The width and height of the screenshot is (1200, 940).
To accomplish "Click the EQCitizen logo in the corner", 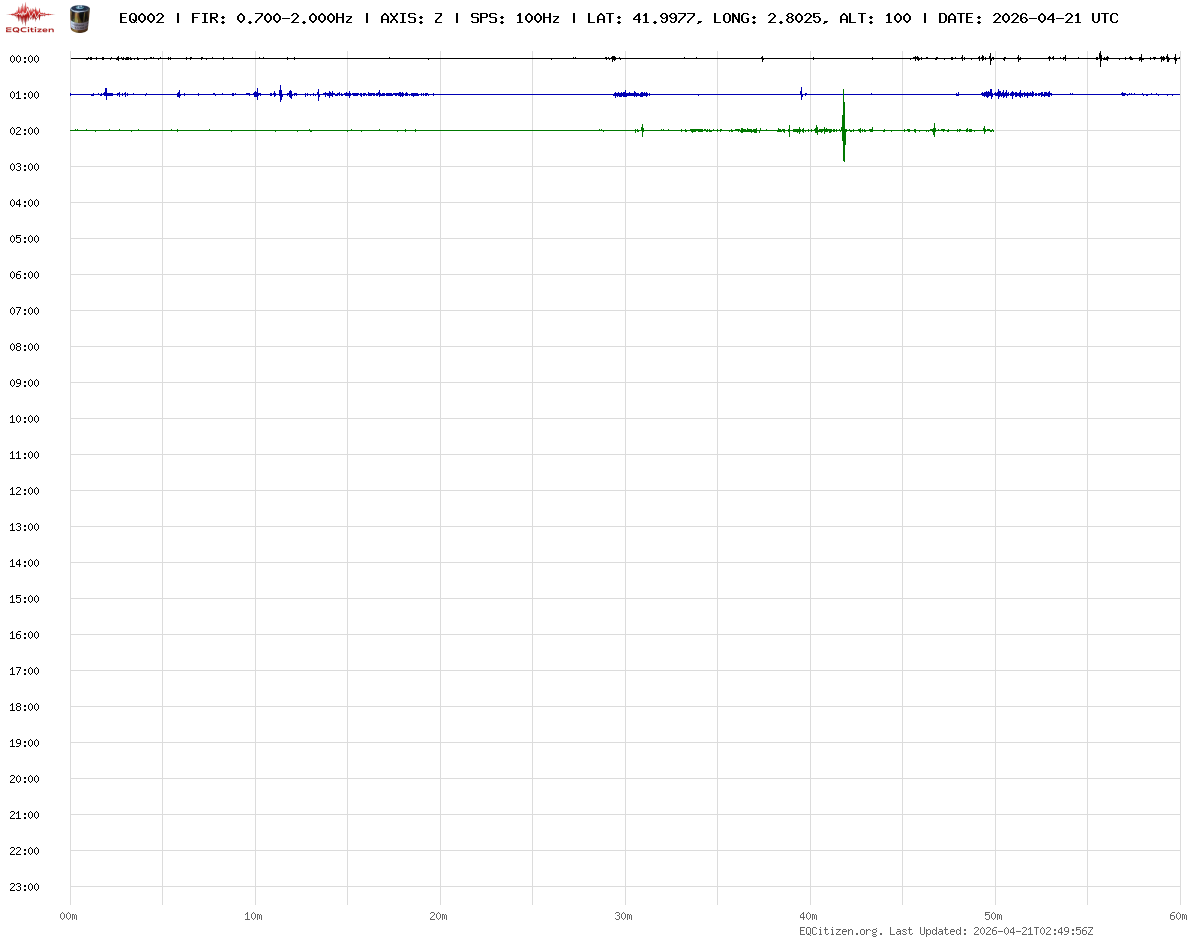I will (x=30, y=18).
